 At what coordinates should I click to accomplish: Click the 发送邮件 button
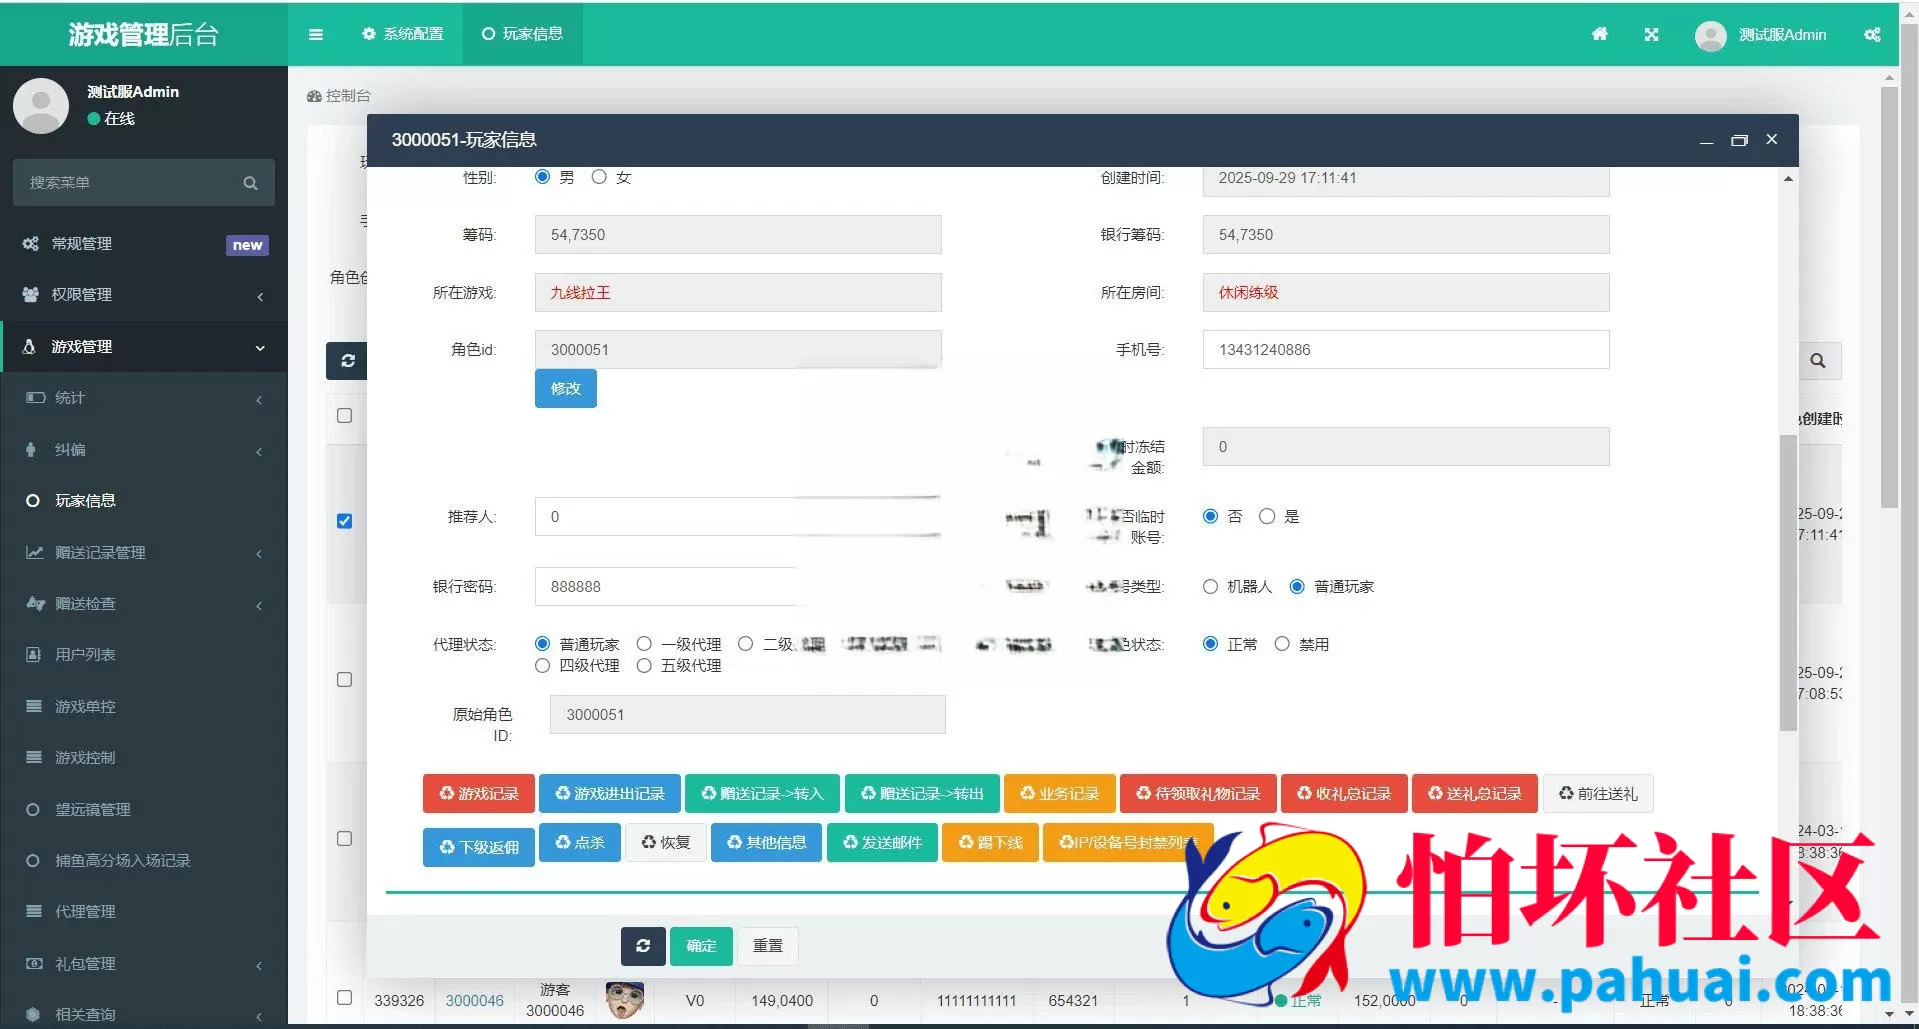pyautogui.click(x=882, y=842)
